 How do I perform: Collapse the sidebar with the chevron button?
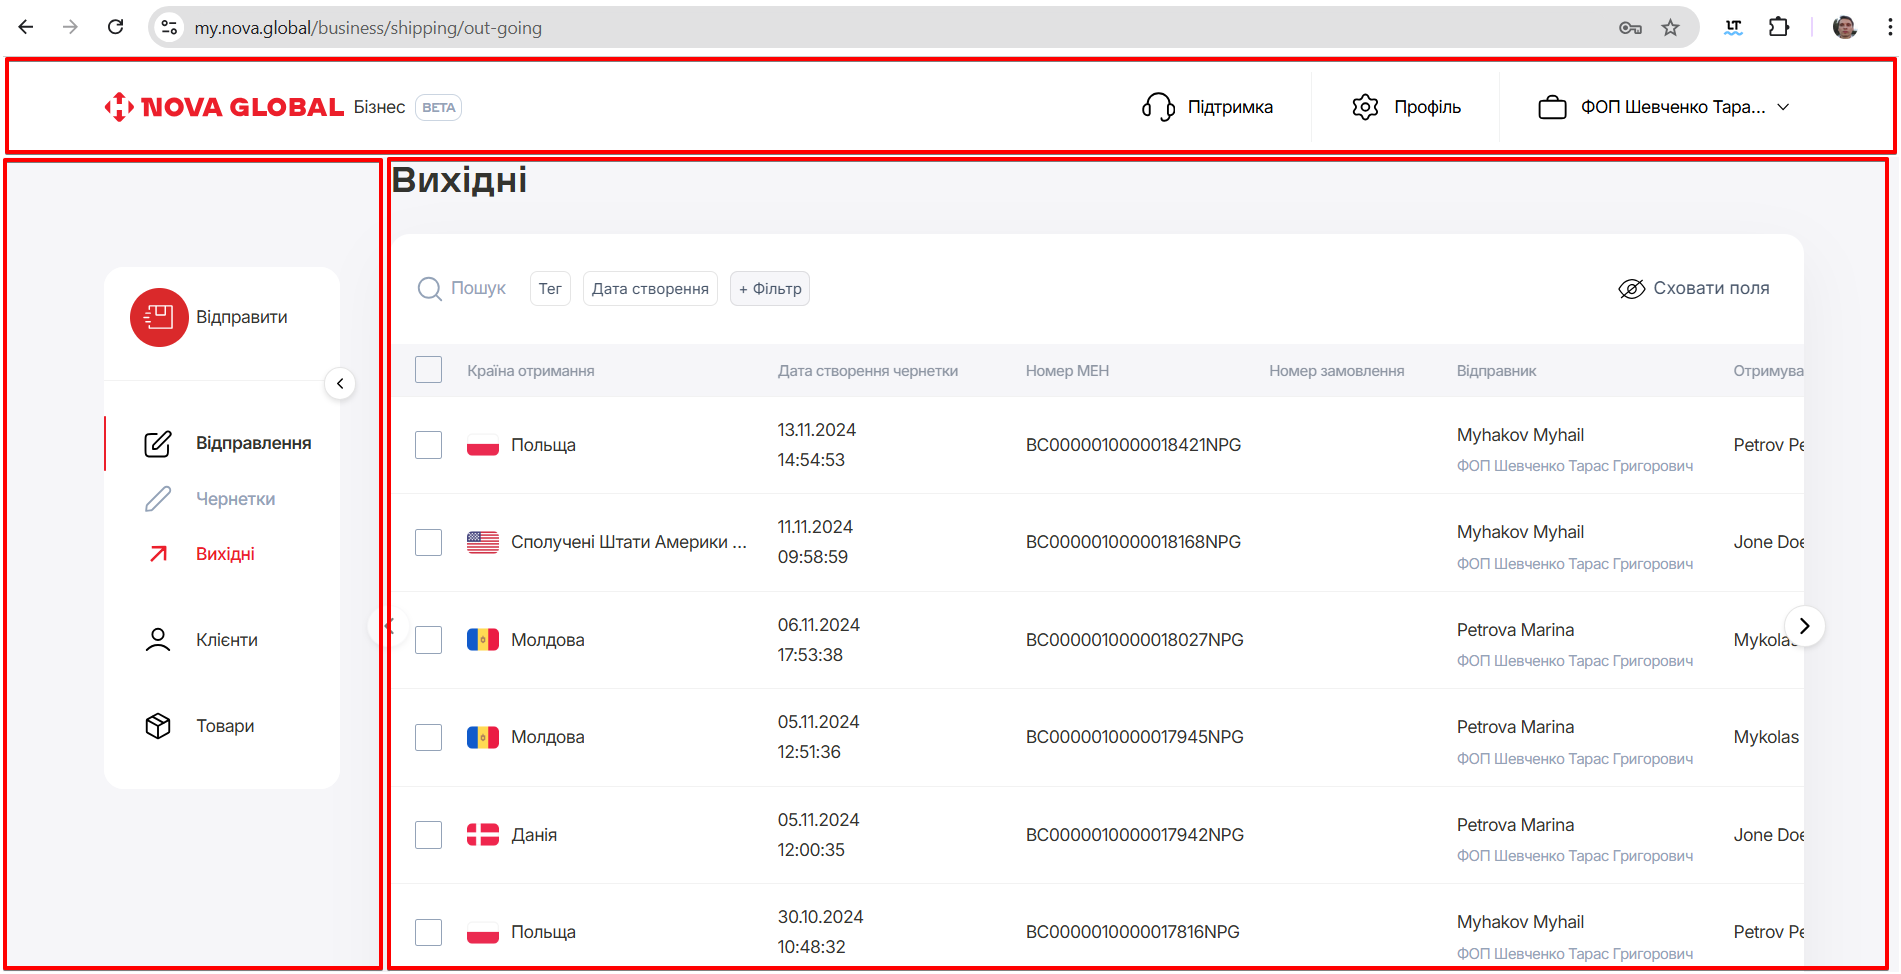[340, 384]
